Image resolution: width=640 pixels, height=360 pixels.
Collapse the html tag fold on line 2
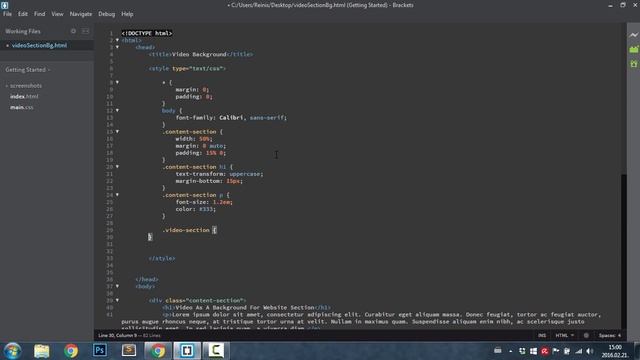coord(118,40)
